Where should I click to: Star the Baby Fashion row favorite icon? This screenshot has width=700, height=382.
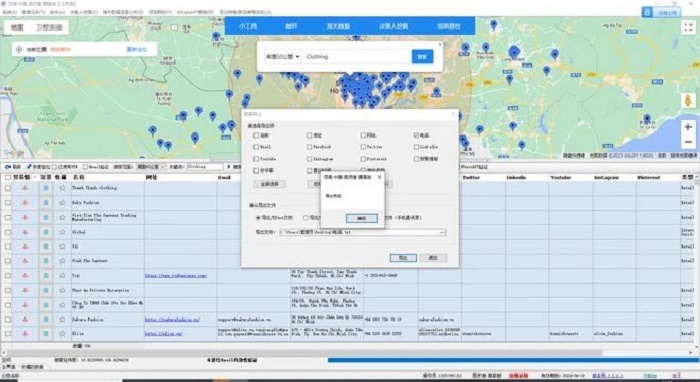[x=62, y=203]
